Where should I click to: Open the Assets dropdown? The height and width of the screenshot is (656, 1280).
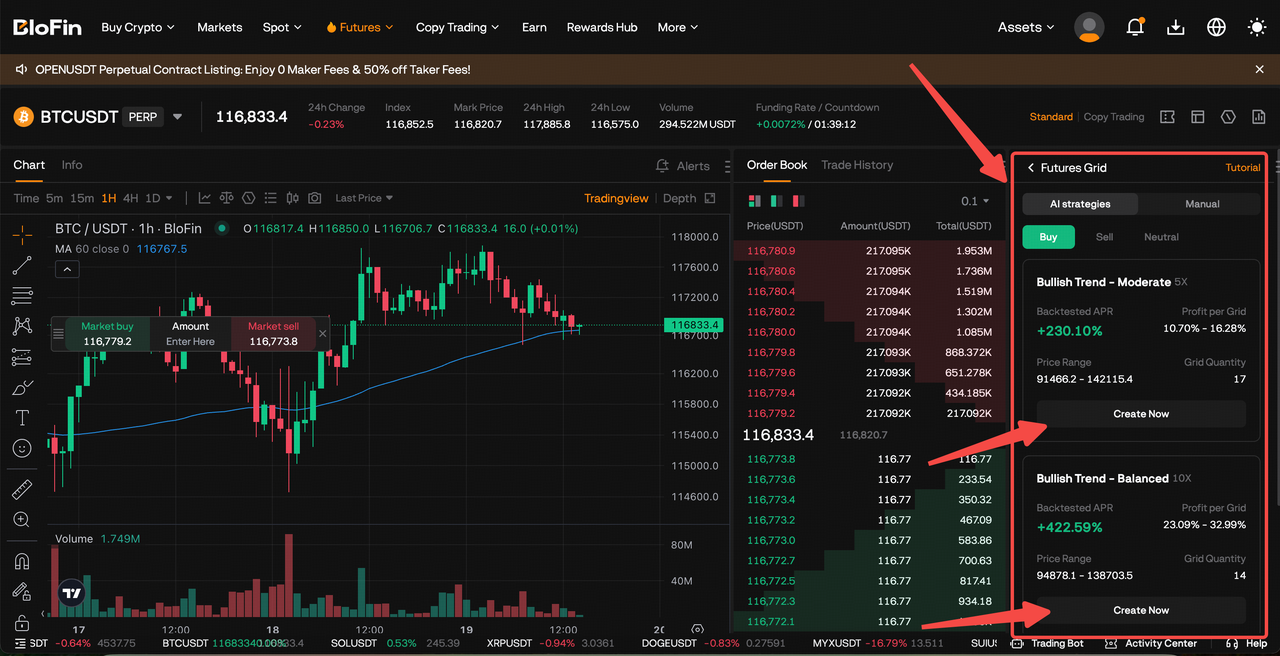pos(1026,27)
